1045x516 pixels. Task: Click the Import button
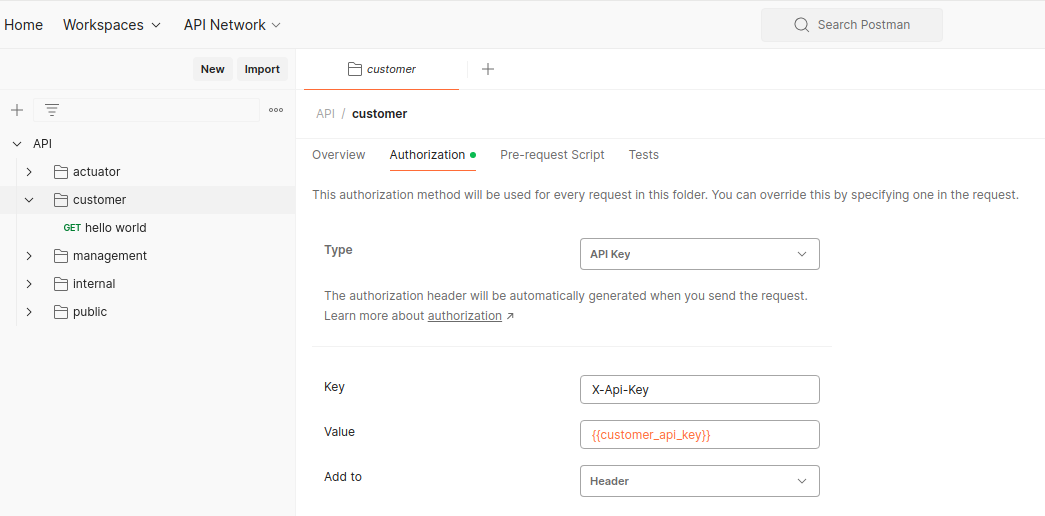click(x=262, y=69)
